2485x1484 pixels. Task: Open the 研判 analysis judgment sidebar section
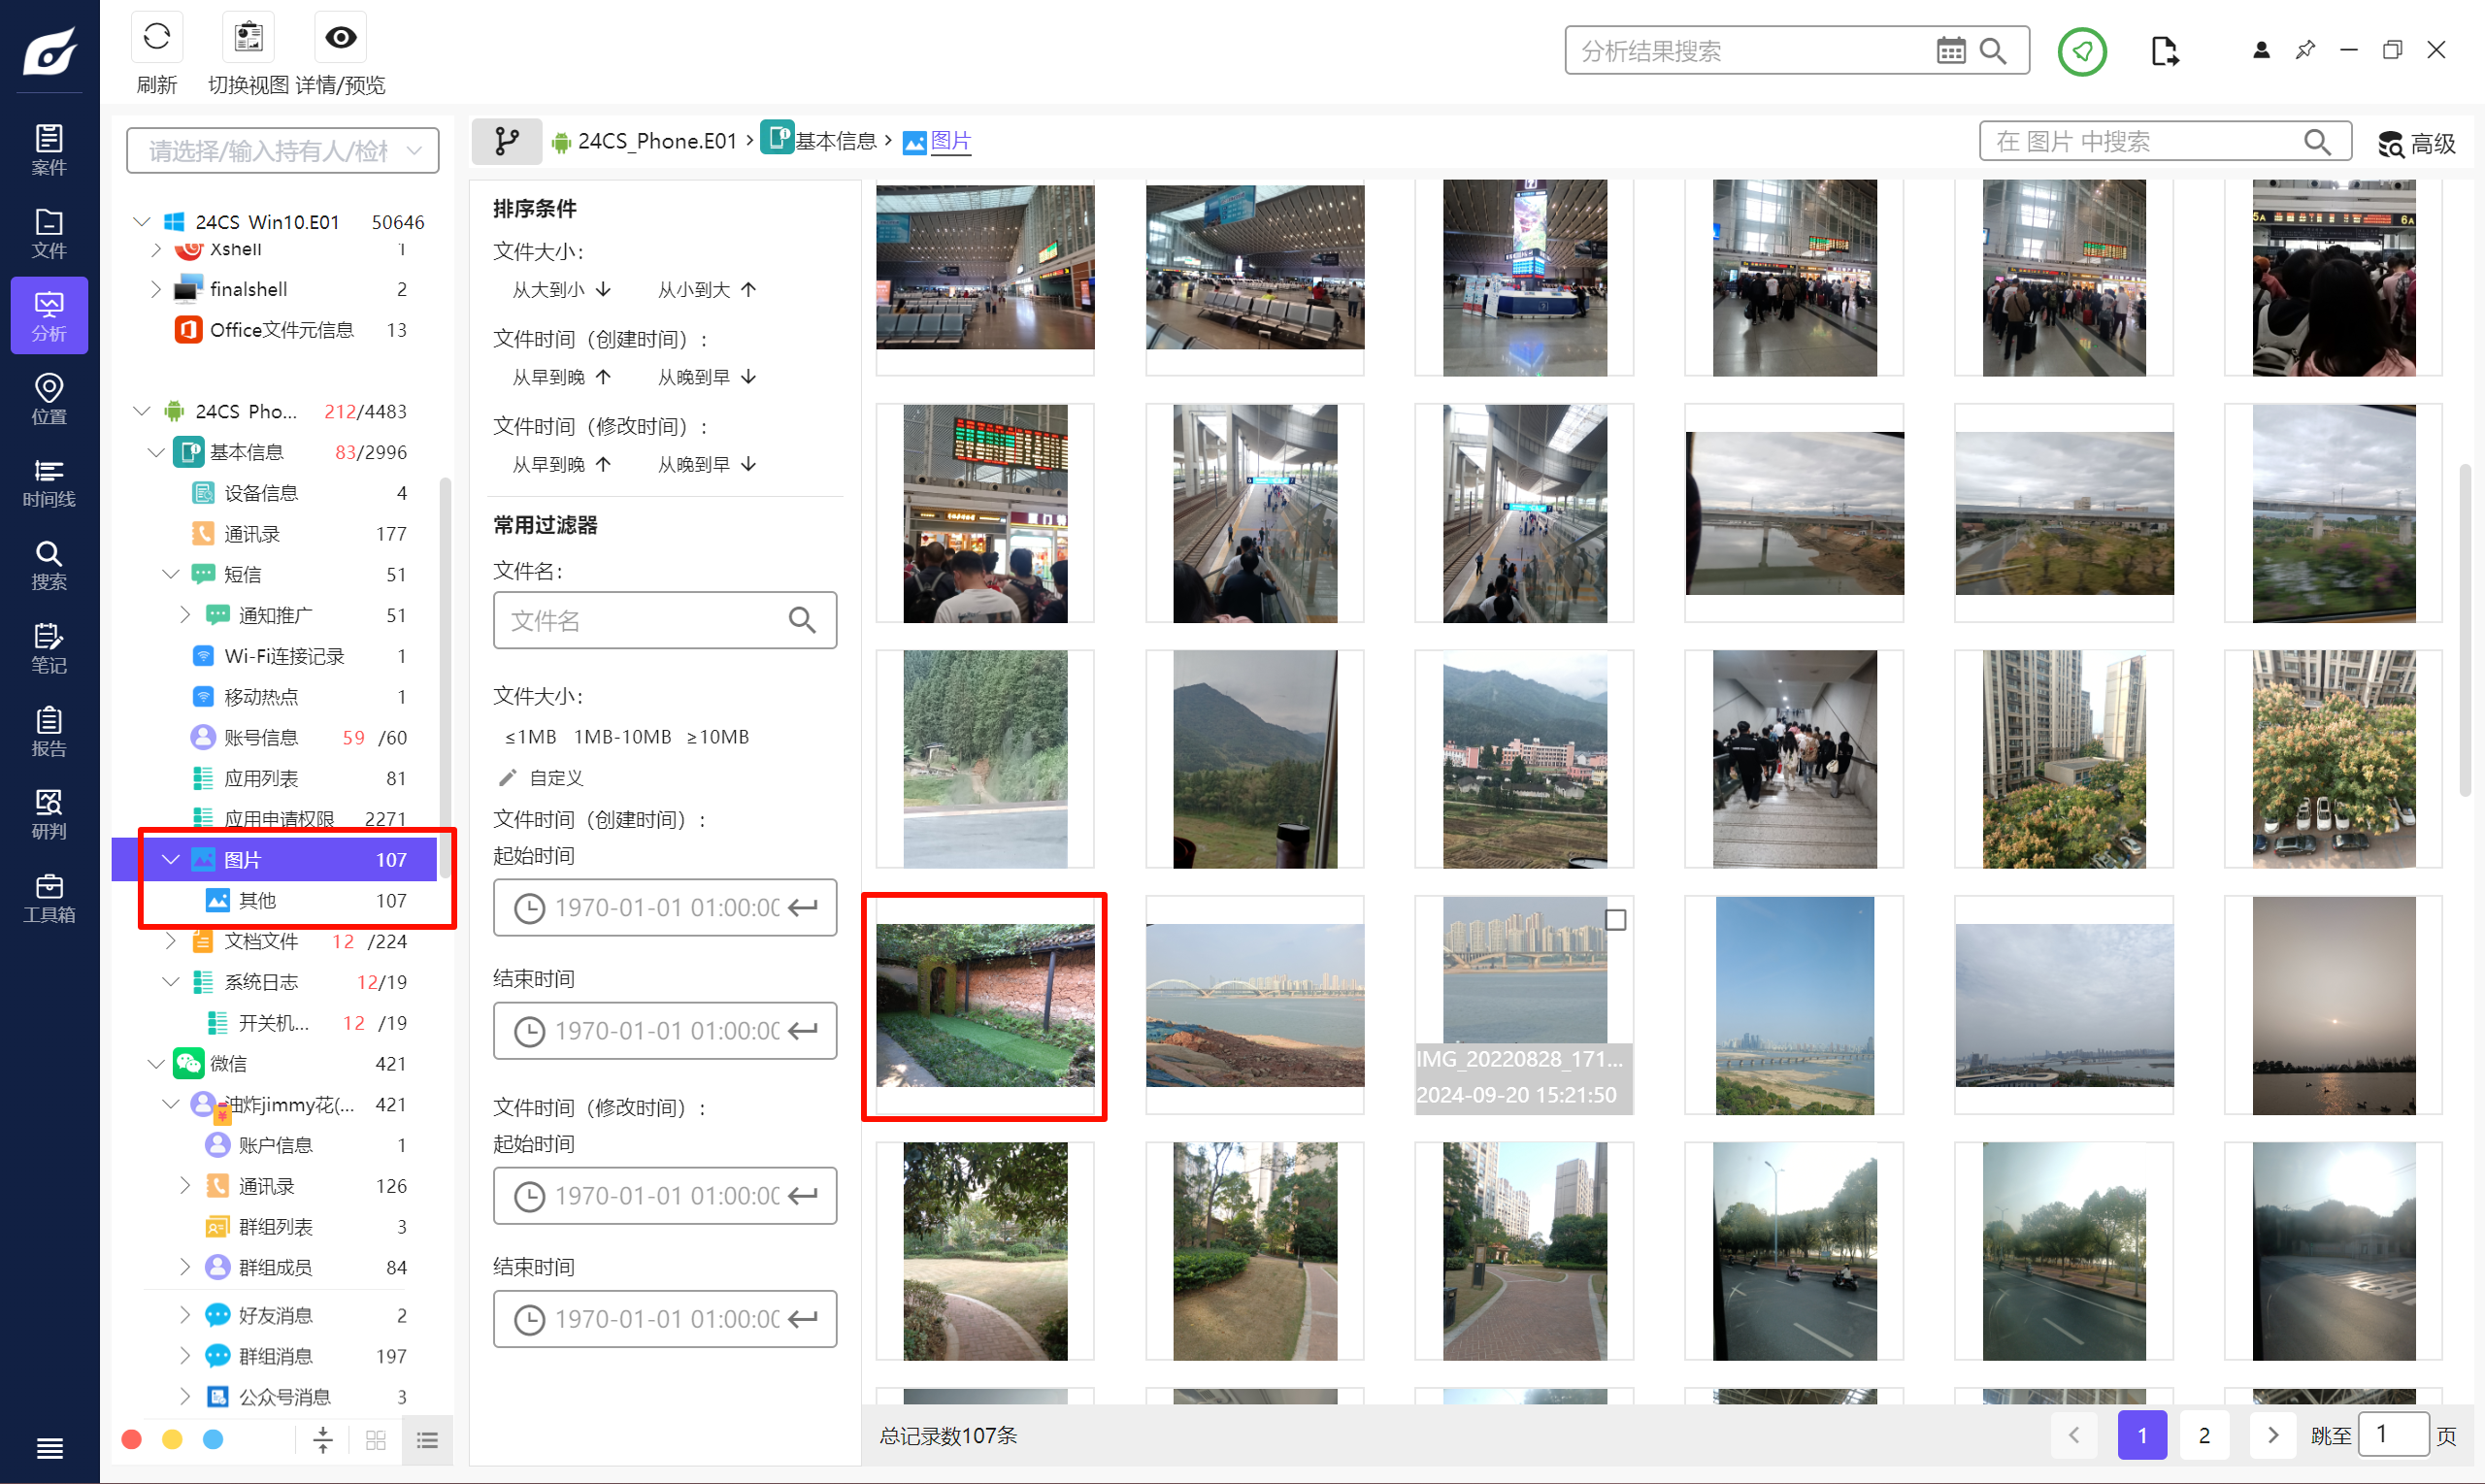coord(49,814)
